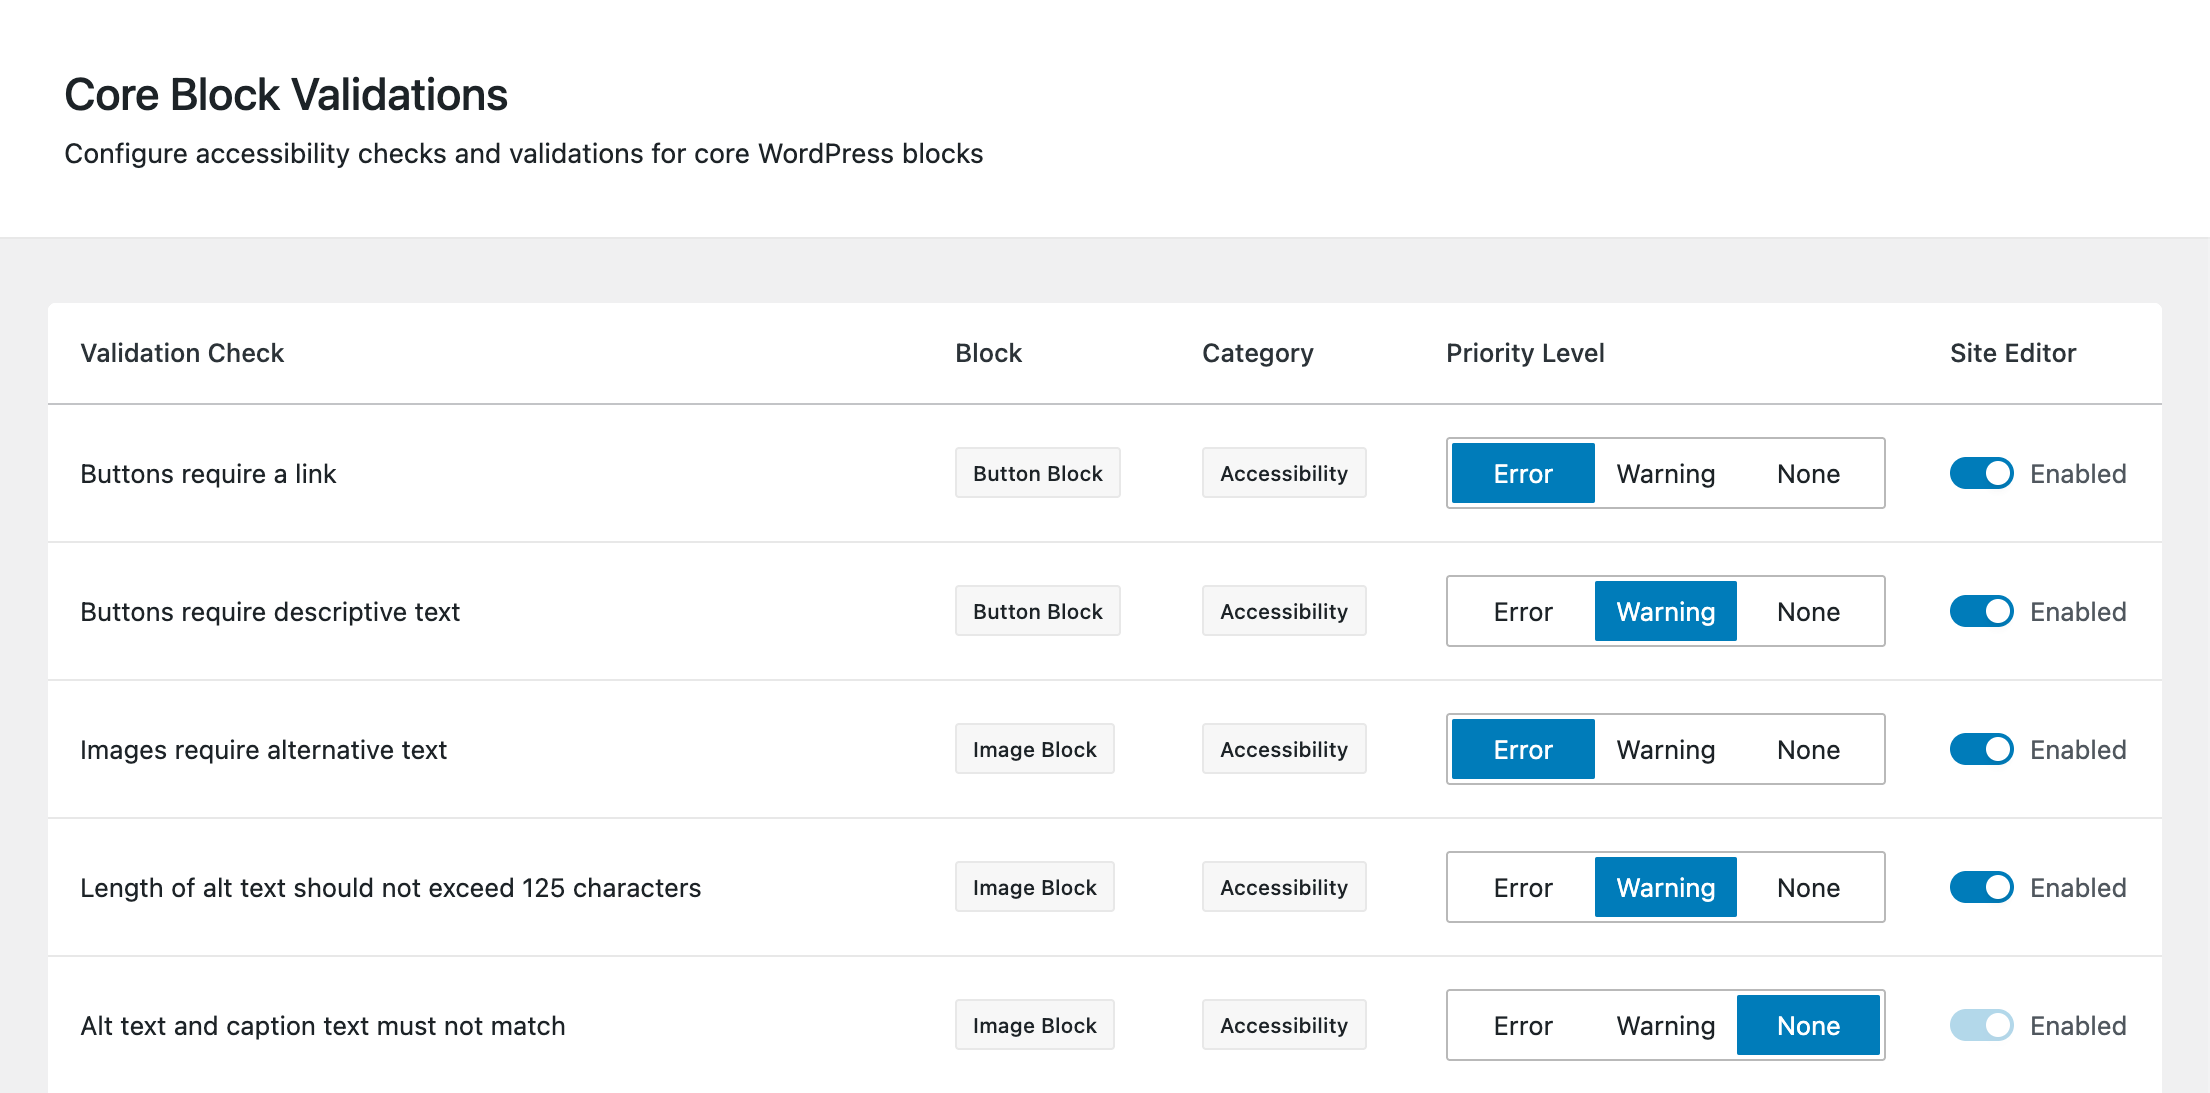
Task: Set alt text length check priority to Error
Action: point(1522,887)
